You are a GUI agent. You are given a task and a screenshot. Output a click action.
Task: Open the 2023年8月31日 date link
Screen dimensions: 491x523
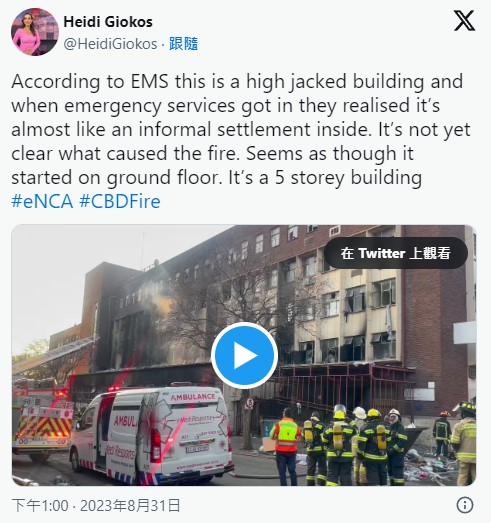point(130,506)
